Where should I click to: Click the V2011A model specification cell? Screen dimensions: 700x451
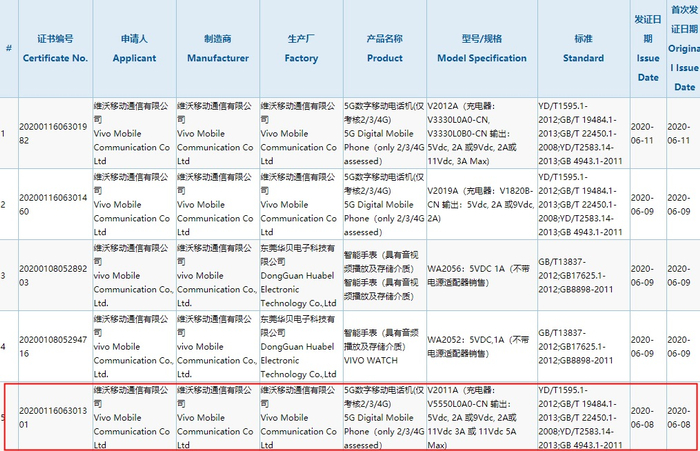pyautogui.click(x=482, y=418)
